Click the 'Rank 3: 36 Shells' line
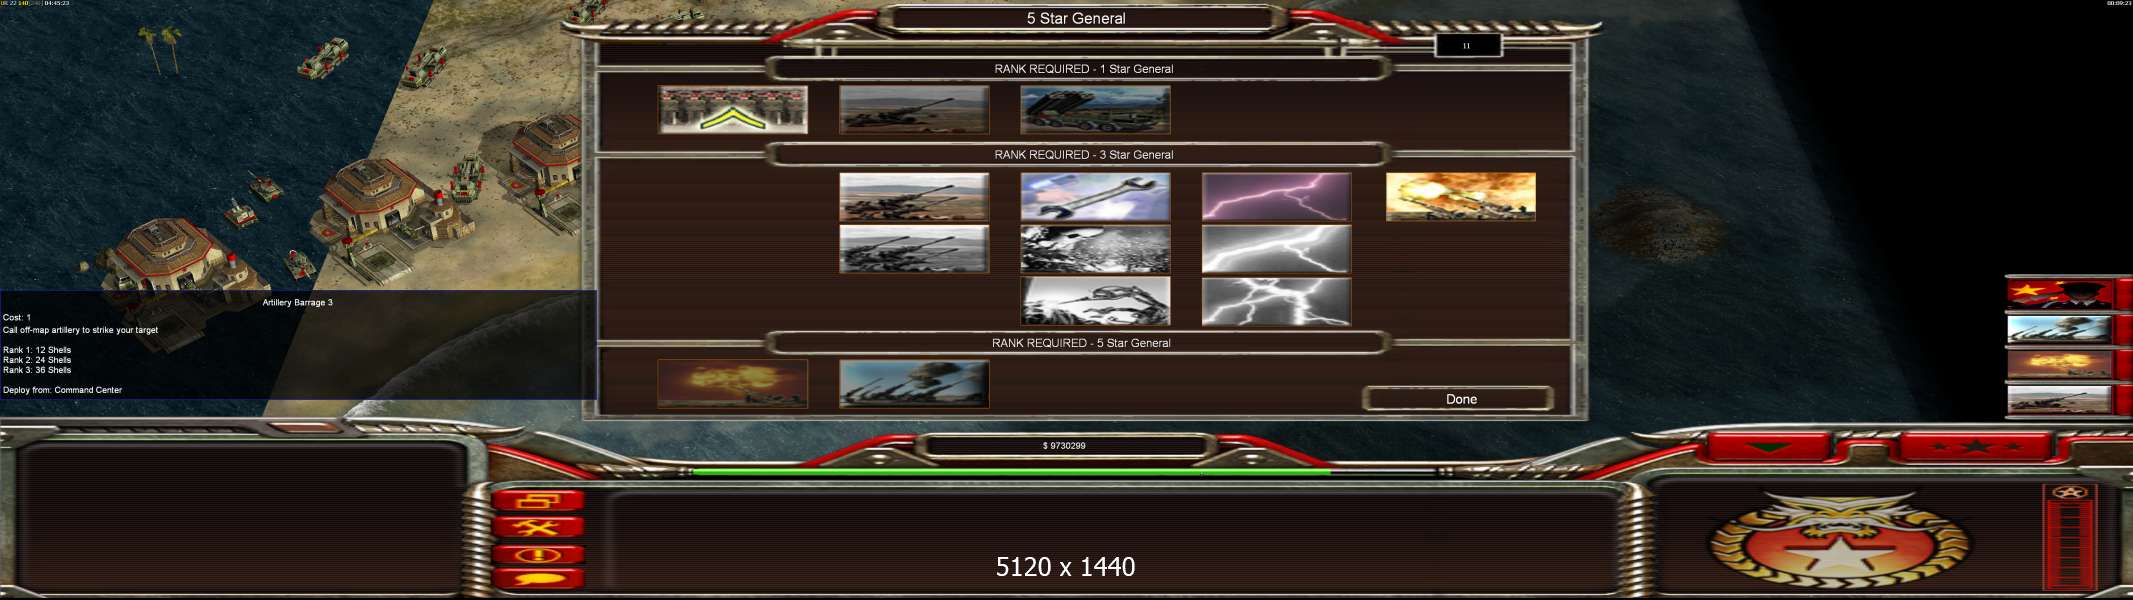 click(x=37, y=370)
